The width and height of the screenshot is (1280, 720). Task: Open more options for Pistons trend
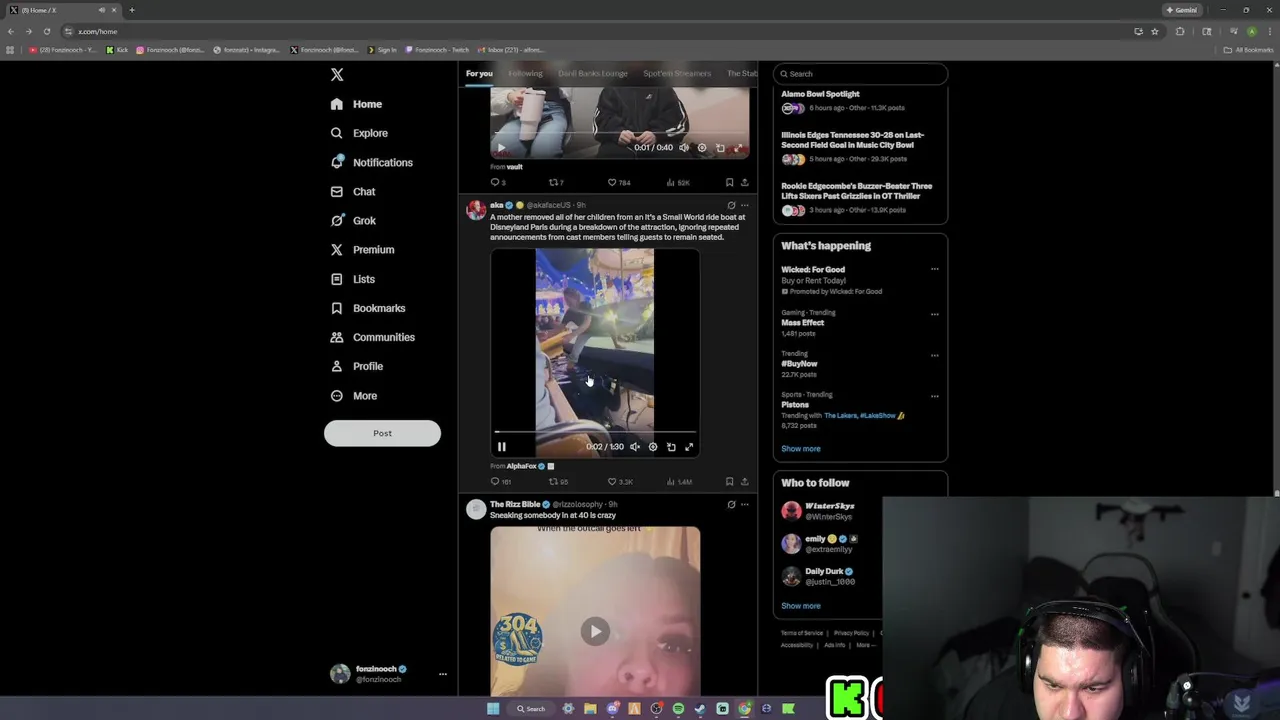[x=935, y=396]
